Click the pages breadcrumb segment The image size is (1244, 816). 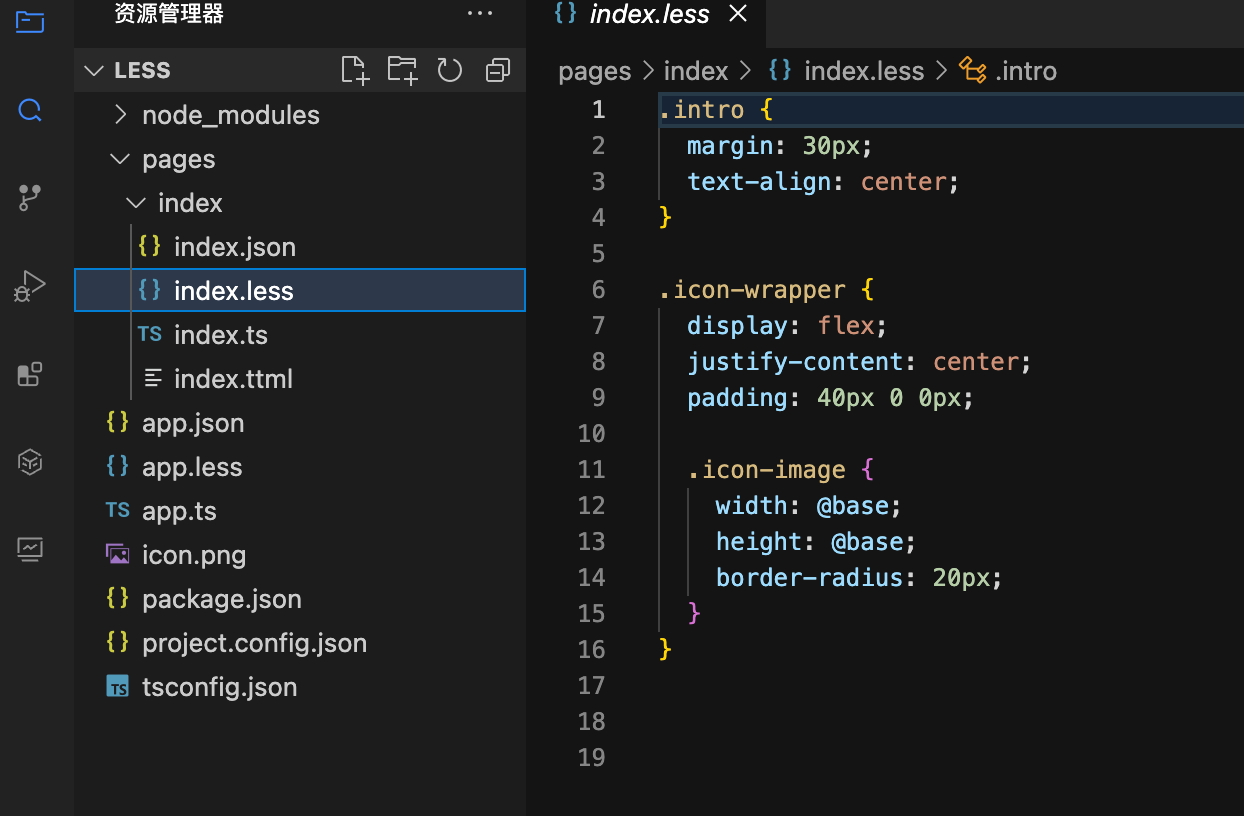click(595, 72)
